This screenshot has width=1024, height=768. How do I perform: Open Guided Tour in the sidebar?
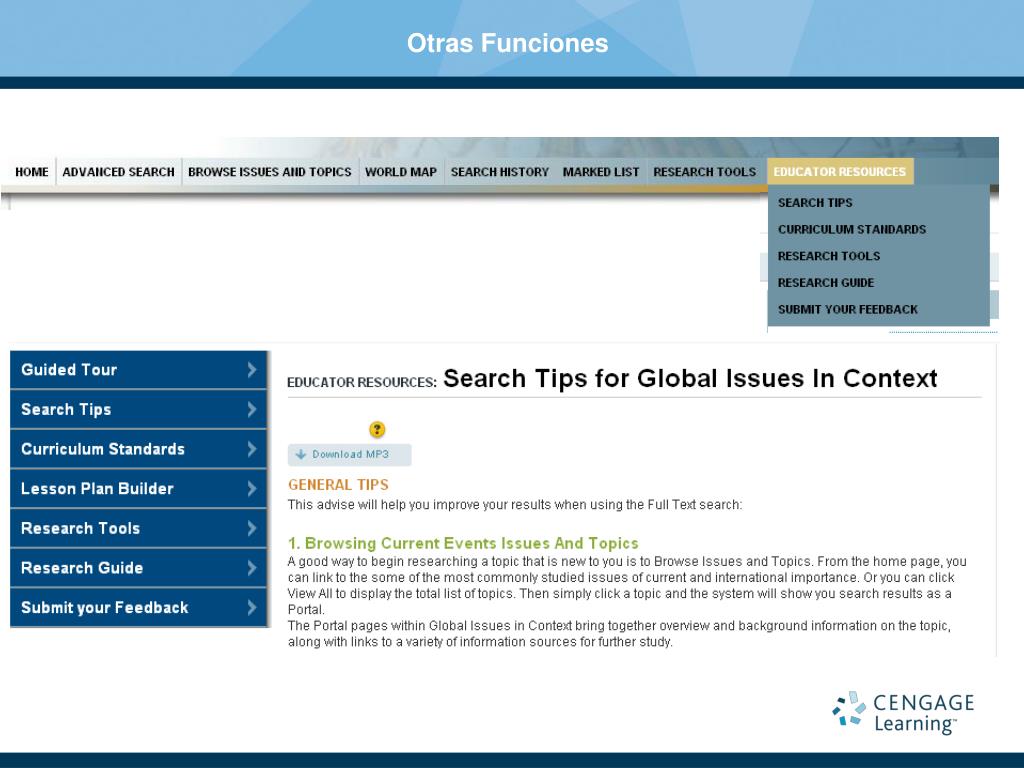coord(138,370)
